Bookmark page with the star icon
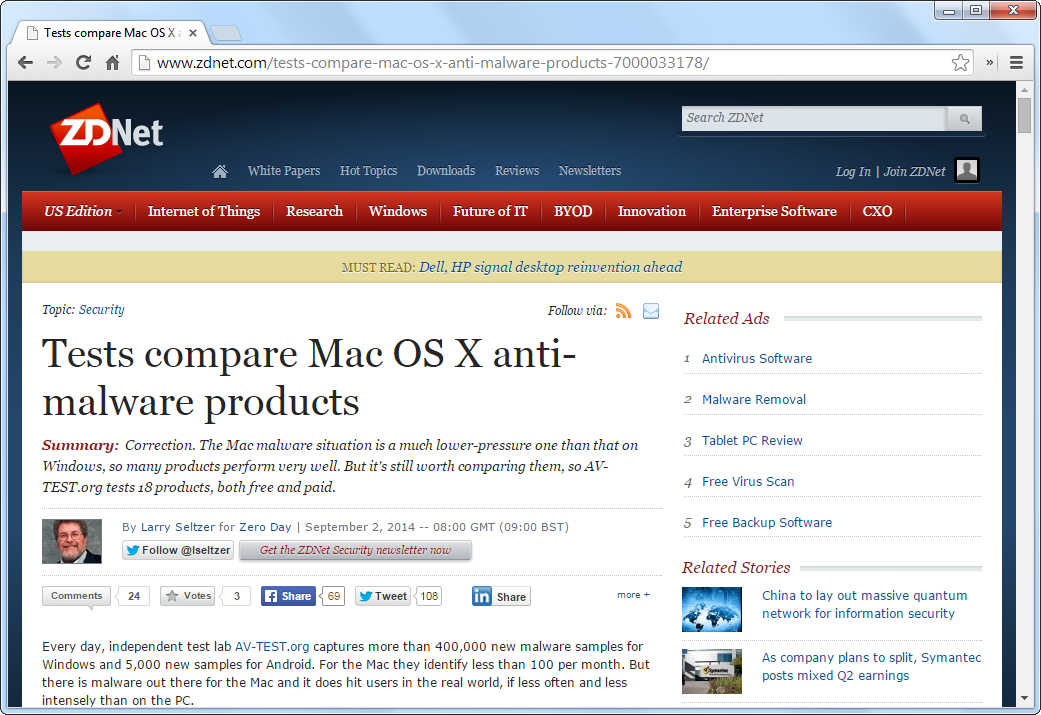This screenshot has height=715, width=1041. click(x=960, y=62)
